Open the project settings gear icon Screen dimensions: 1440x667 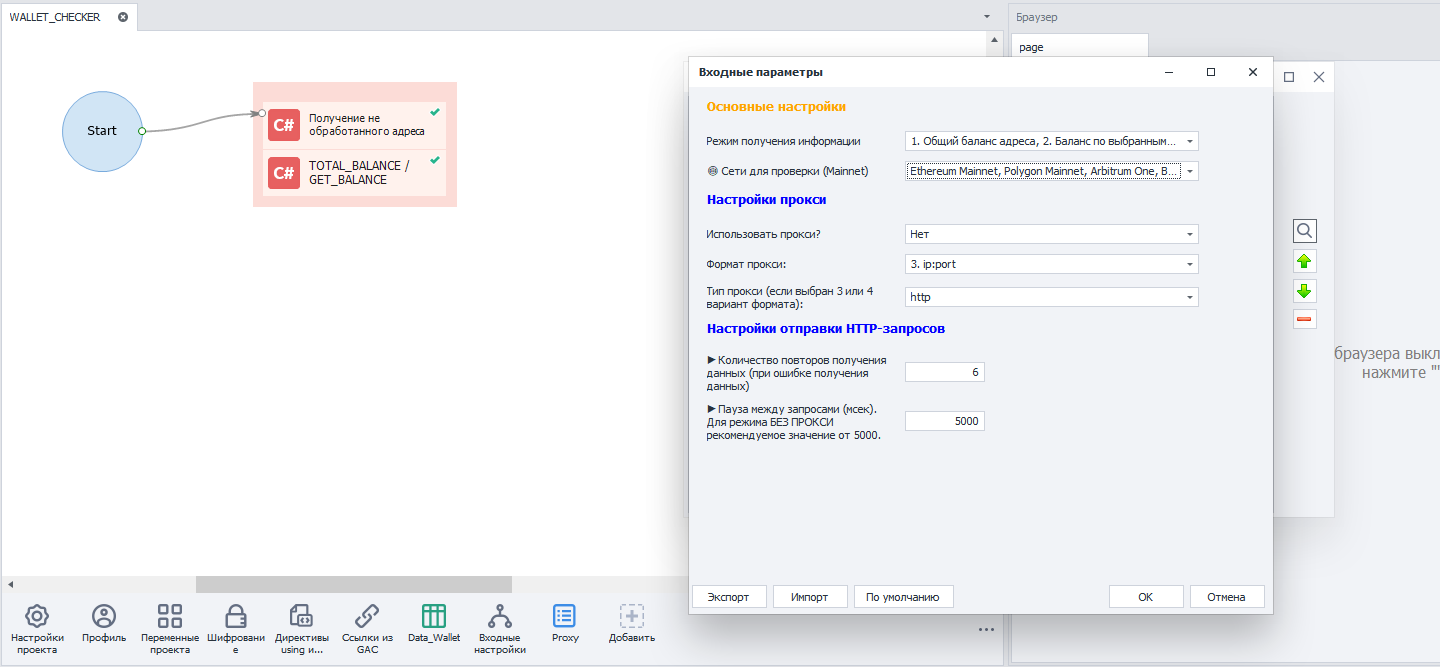point(37,616)
